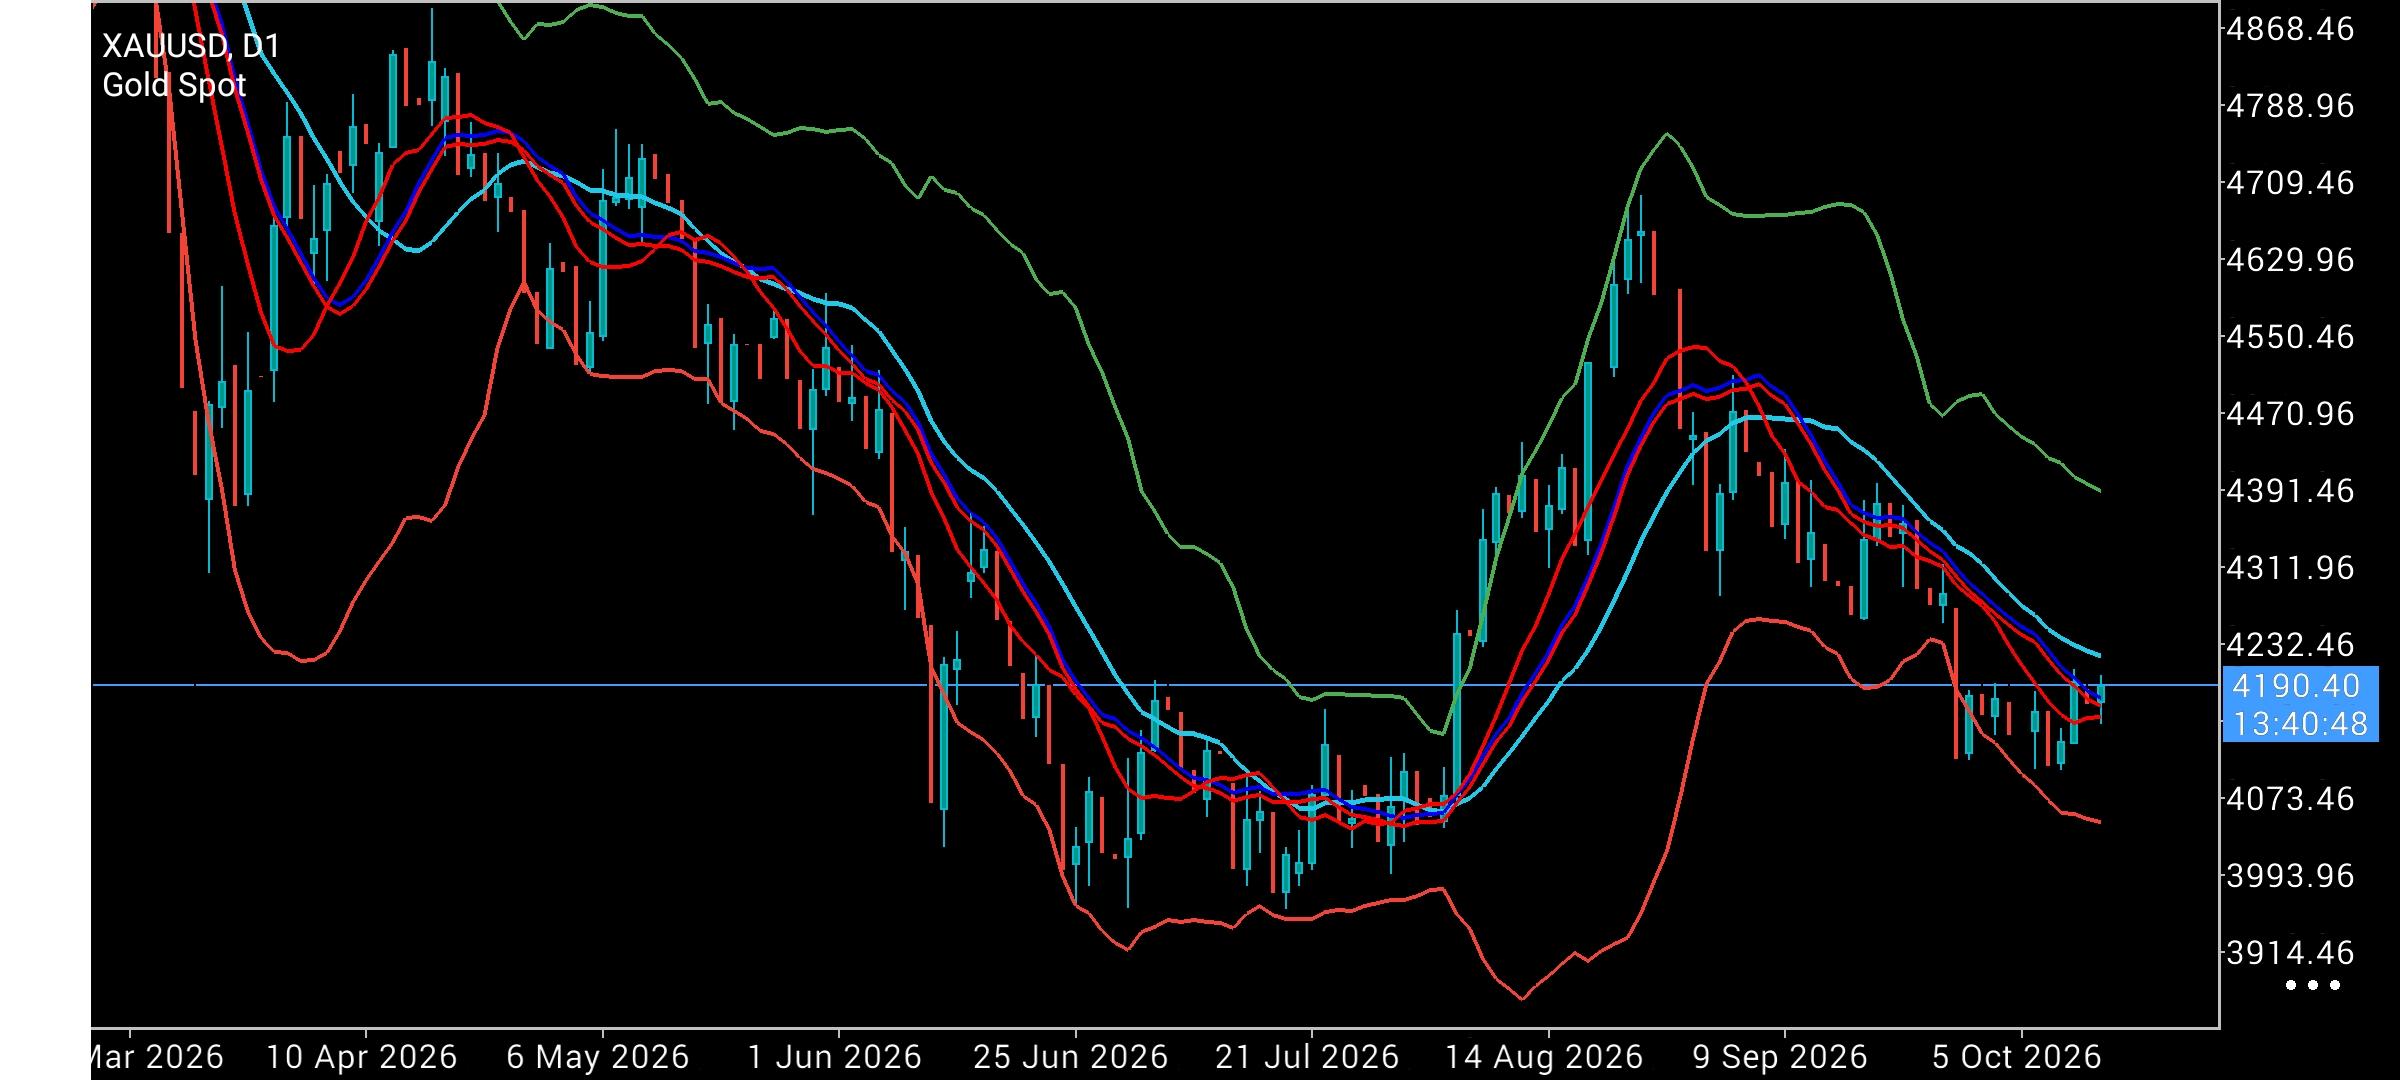The height and width of the screenshot is (1080, 2400).
Task: Click the 25 Jun 2026 date label
Action: click(1070, 1057)
